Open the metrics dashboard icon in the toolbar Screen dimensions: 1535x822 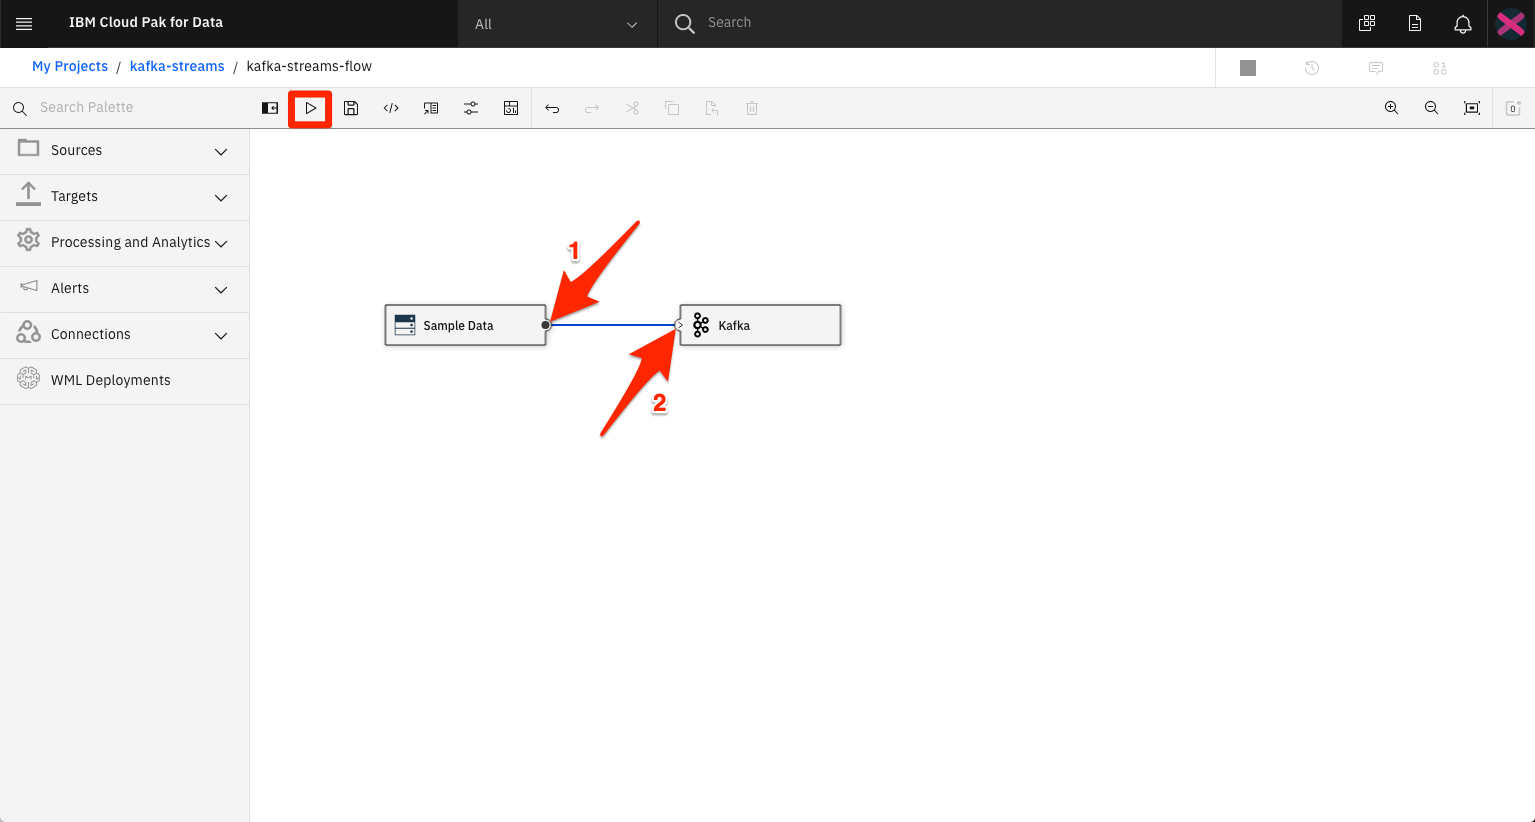tap(511, 108)
